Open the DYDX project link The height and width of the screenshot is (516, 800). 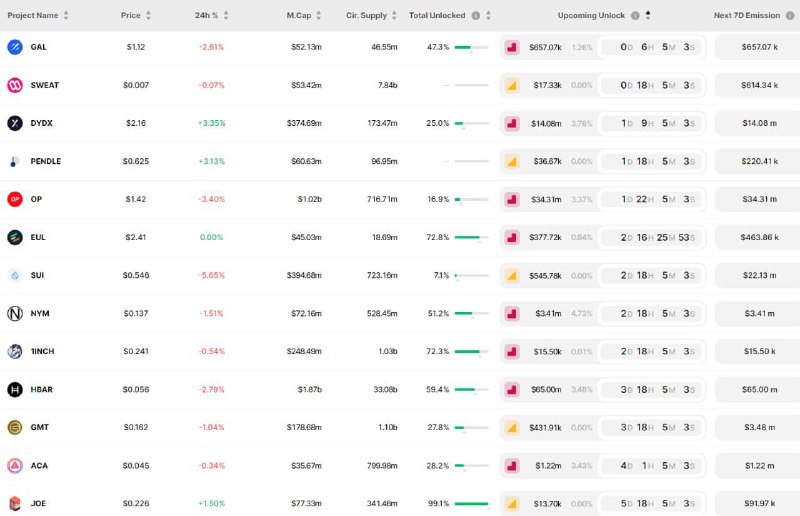pos(41,123)
